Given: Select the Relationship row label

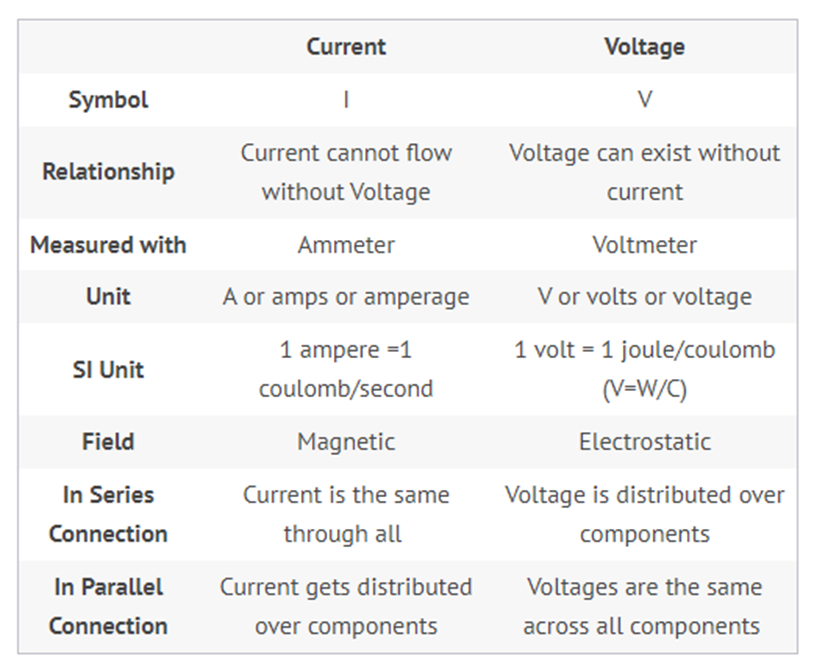Looking at the screenshot, I should (x=108, y=172).
